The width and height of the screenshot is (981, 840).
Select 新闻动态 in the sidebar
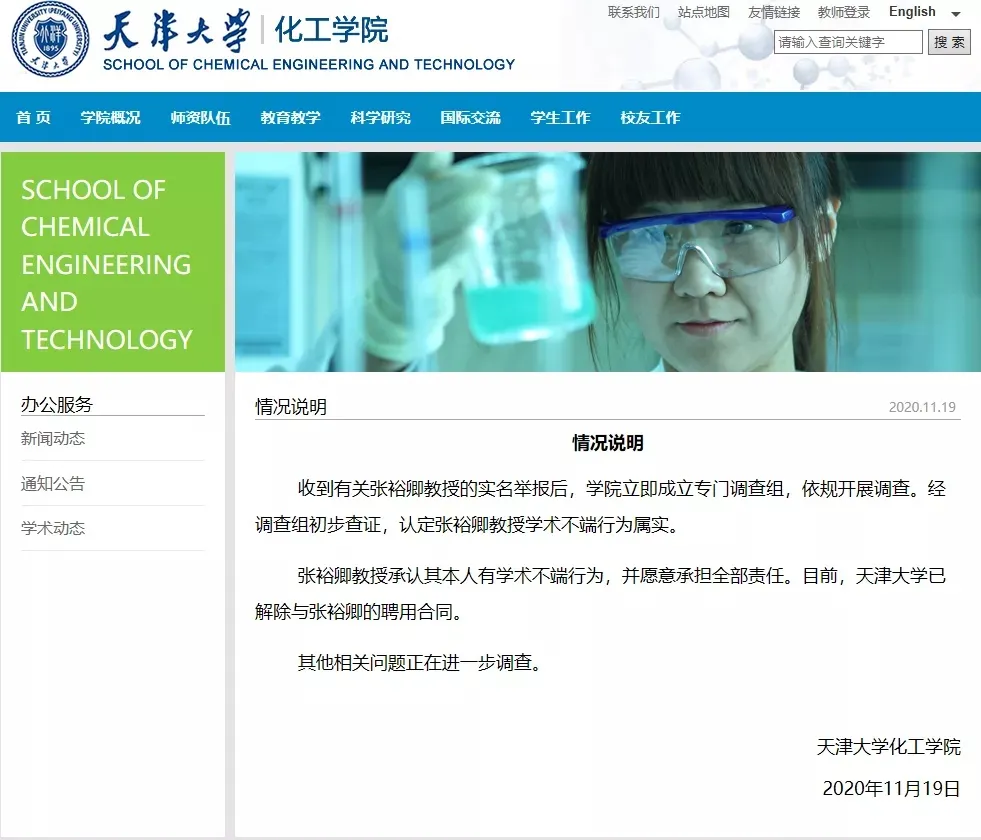(53, 438)
